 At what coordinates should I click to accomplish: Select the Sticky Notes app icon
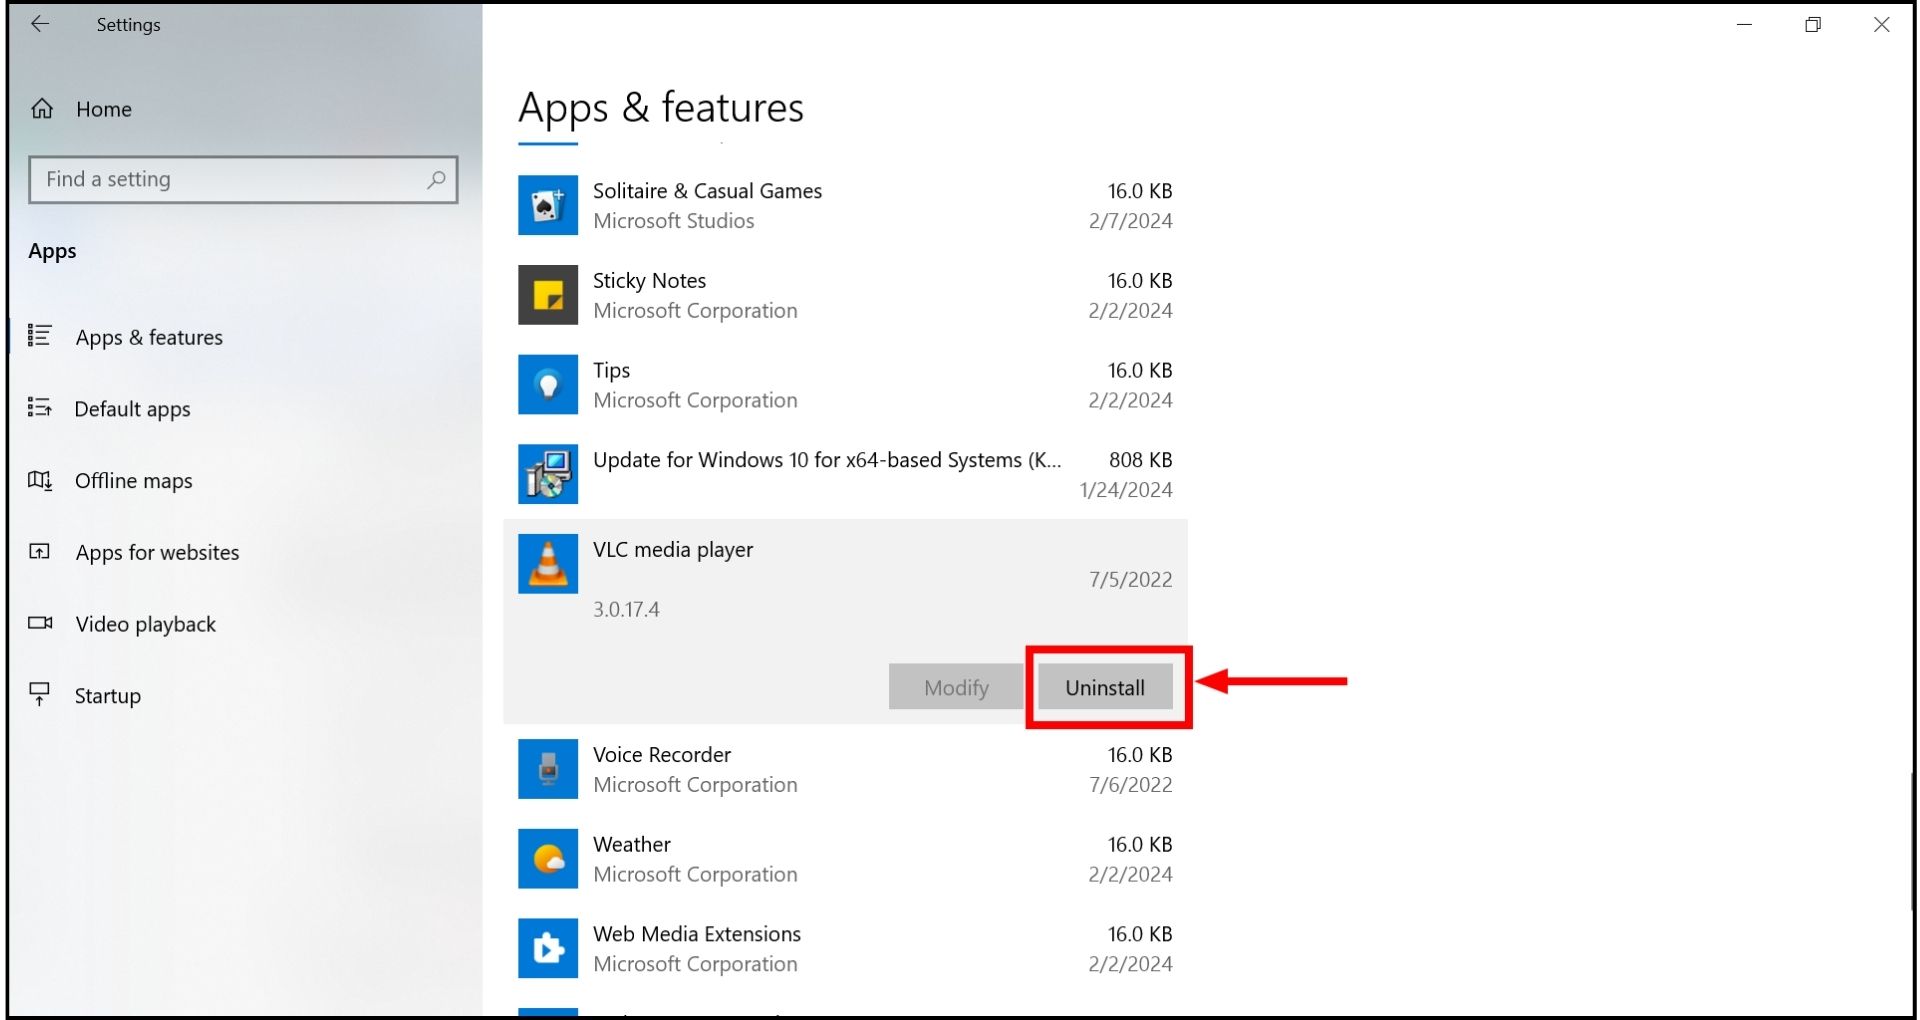point(547,295)
